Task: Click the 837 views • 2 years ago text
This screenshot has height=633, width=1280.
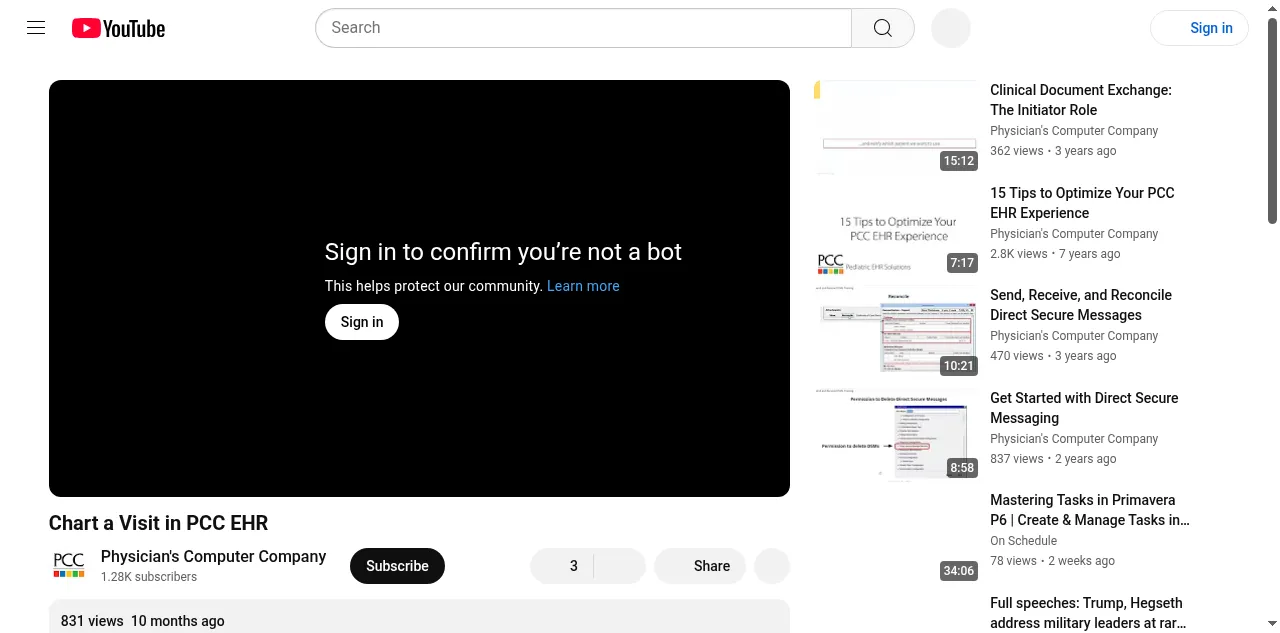Action: (x=1053, y=459)
